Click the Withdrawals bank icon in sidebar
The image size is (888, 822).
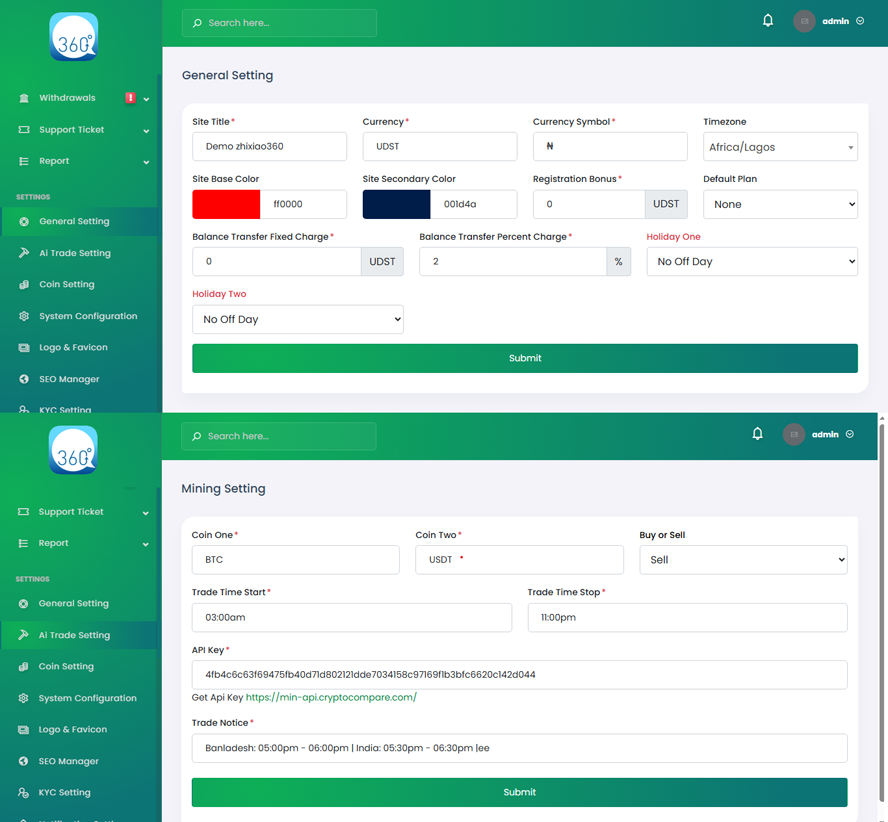click(24, 98)
